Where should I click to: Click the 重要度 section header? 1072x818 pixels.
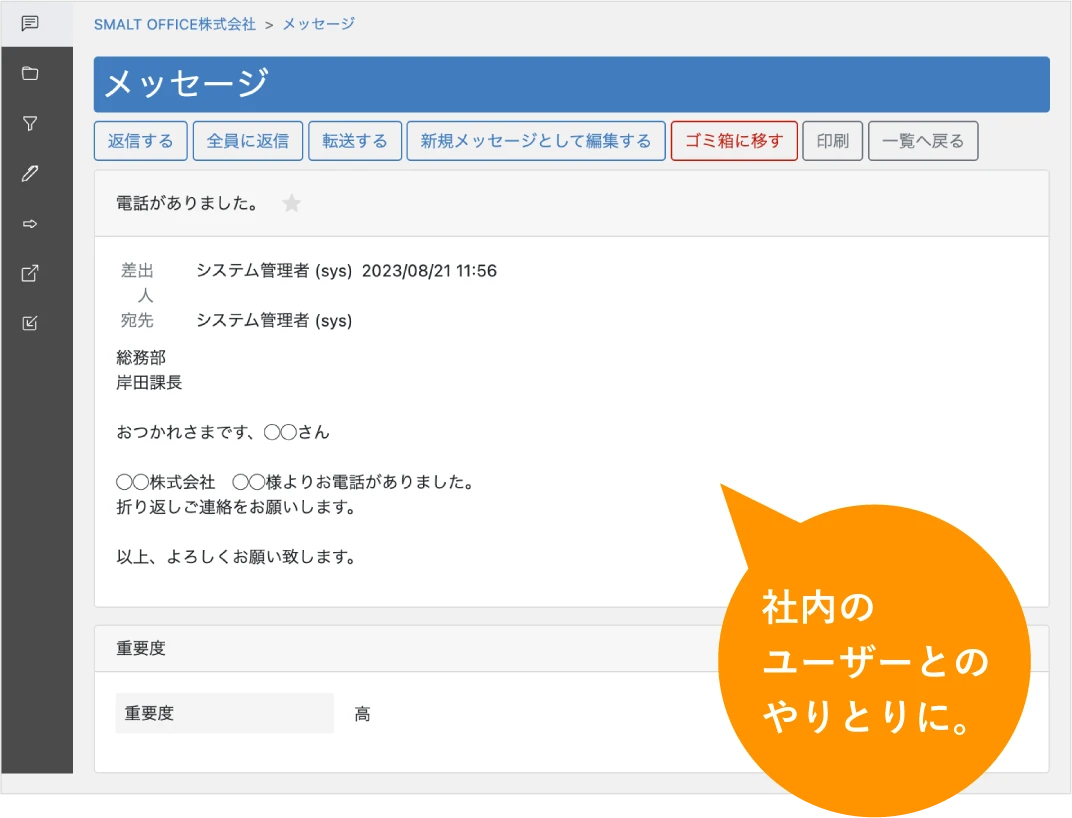click(x=141, y=648)
